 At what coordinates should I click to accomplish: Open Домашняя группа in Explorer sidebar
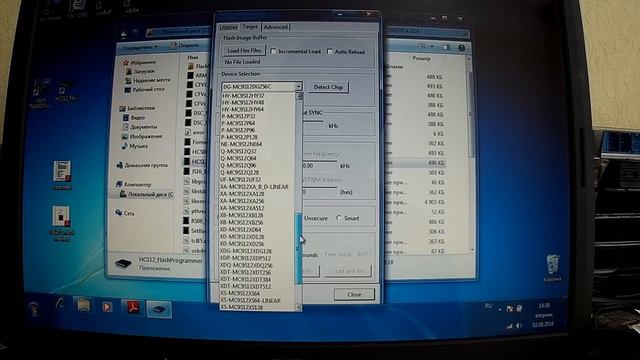point(142,165)
